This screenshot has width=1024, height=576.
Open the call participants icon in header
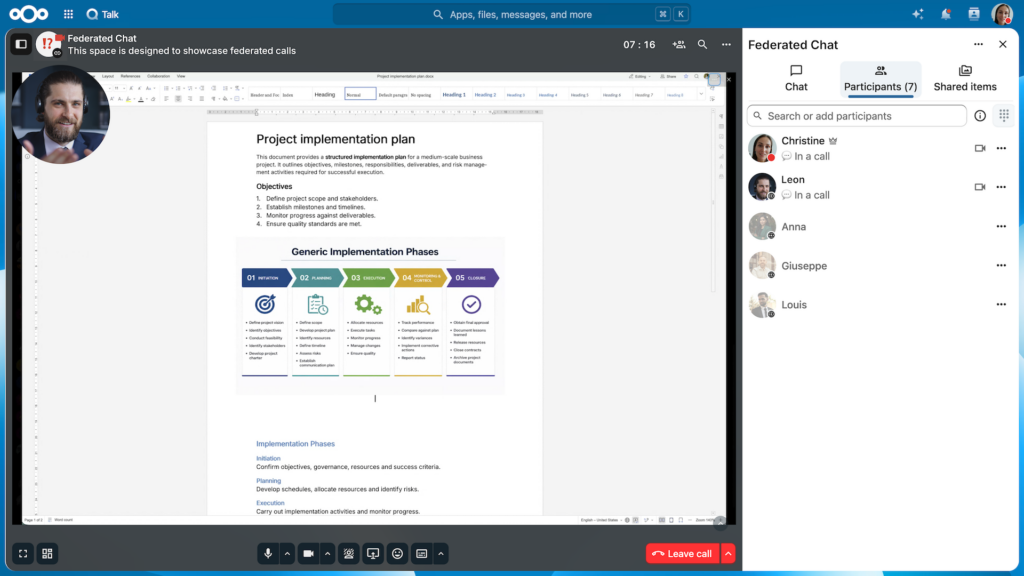coord(679,44)
